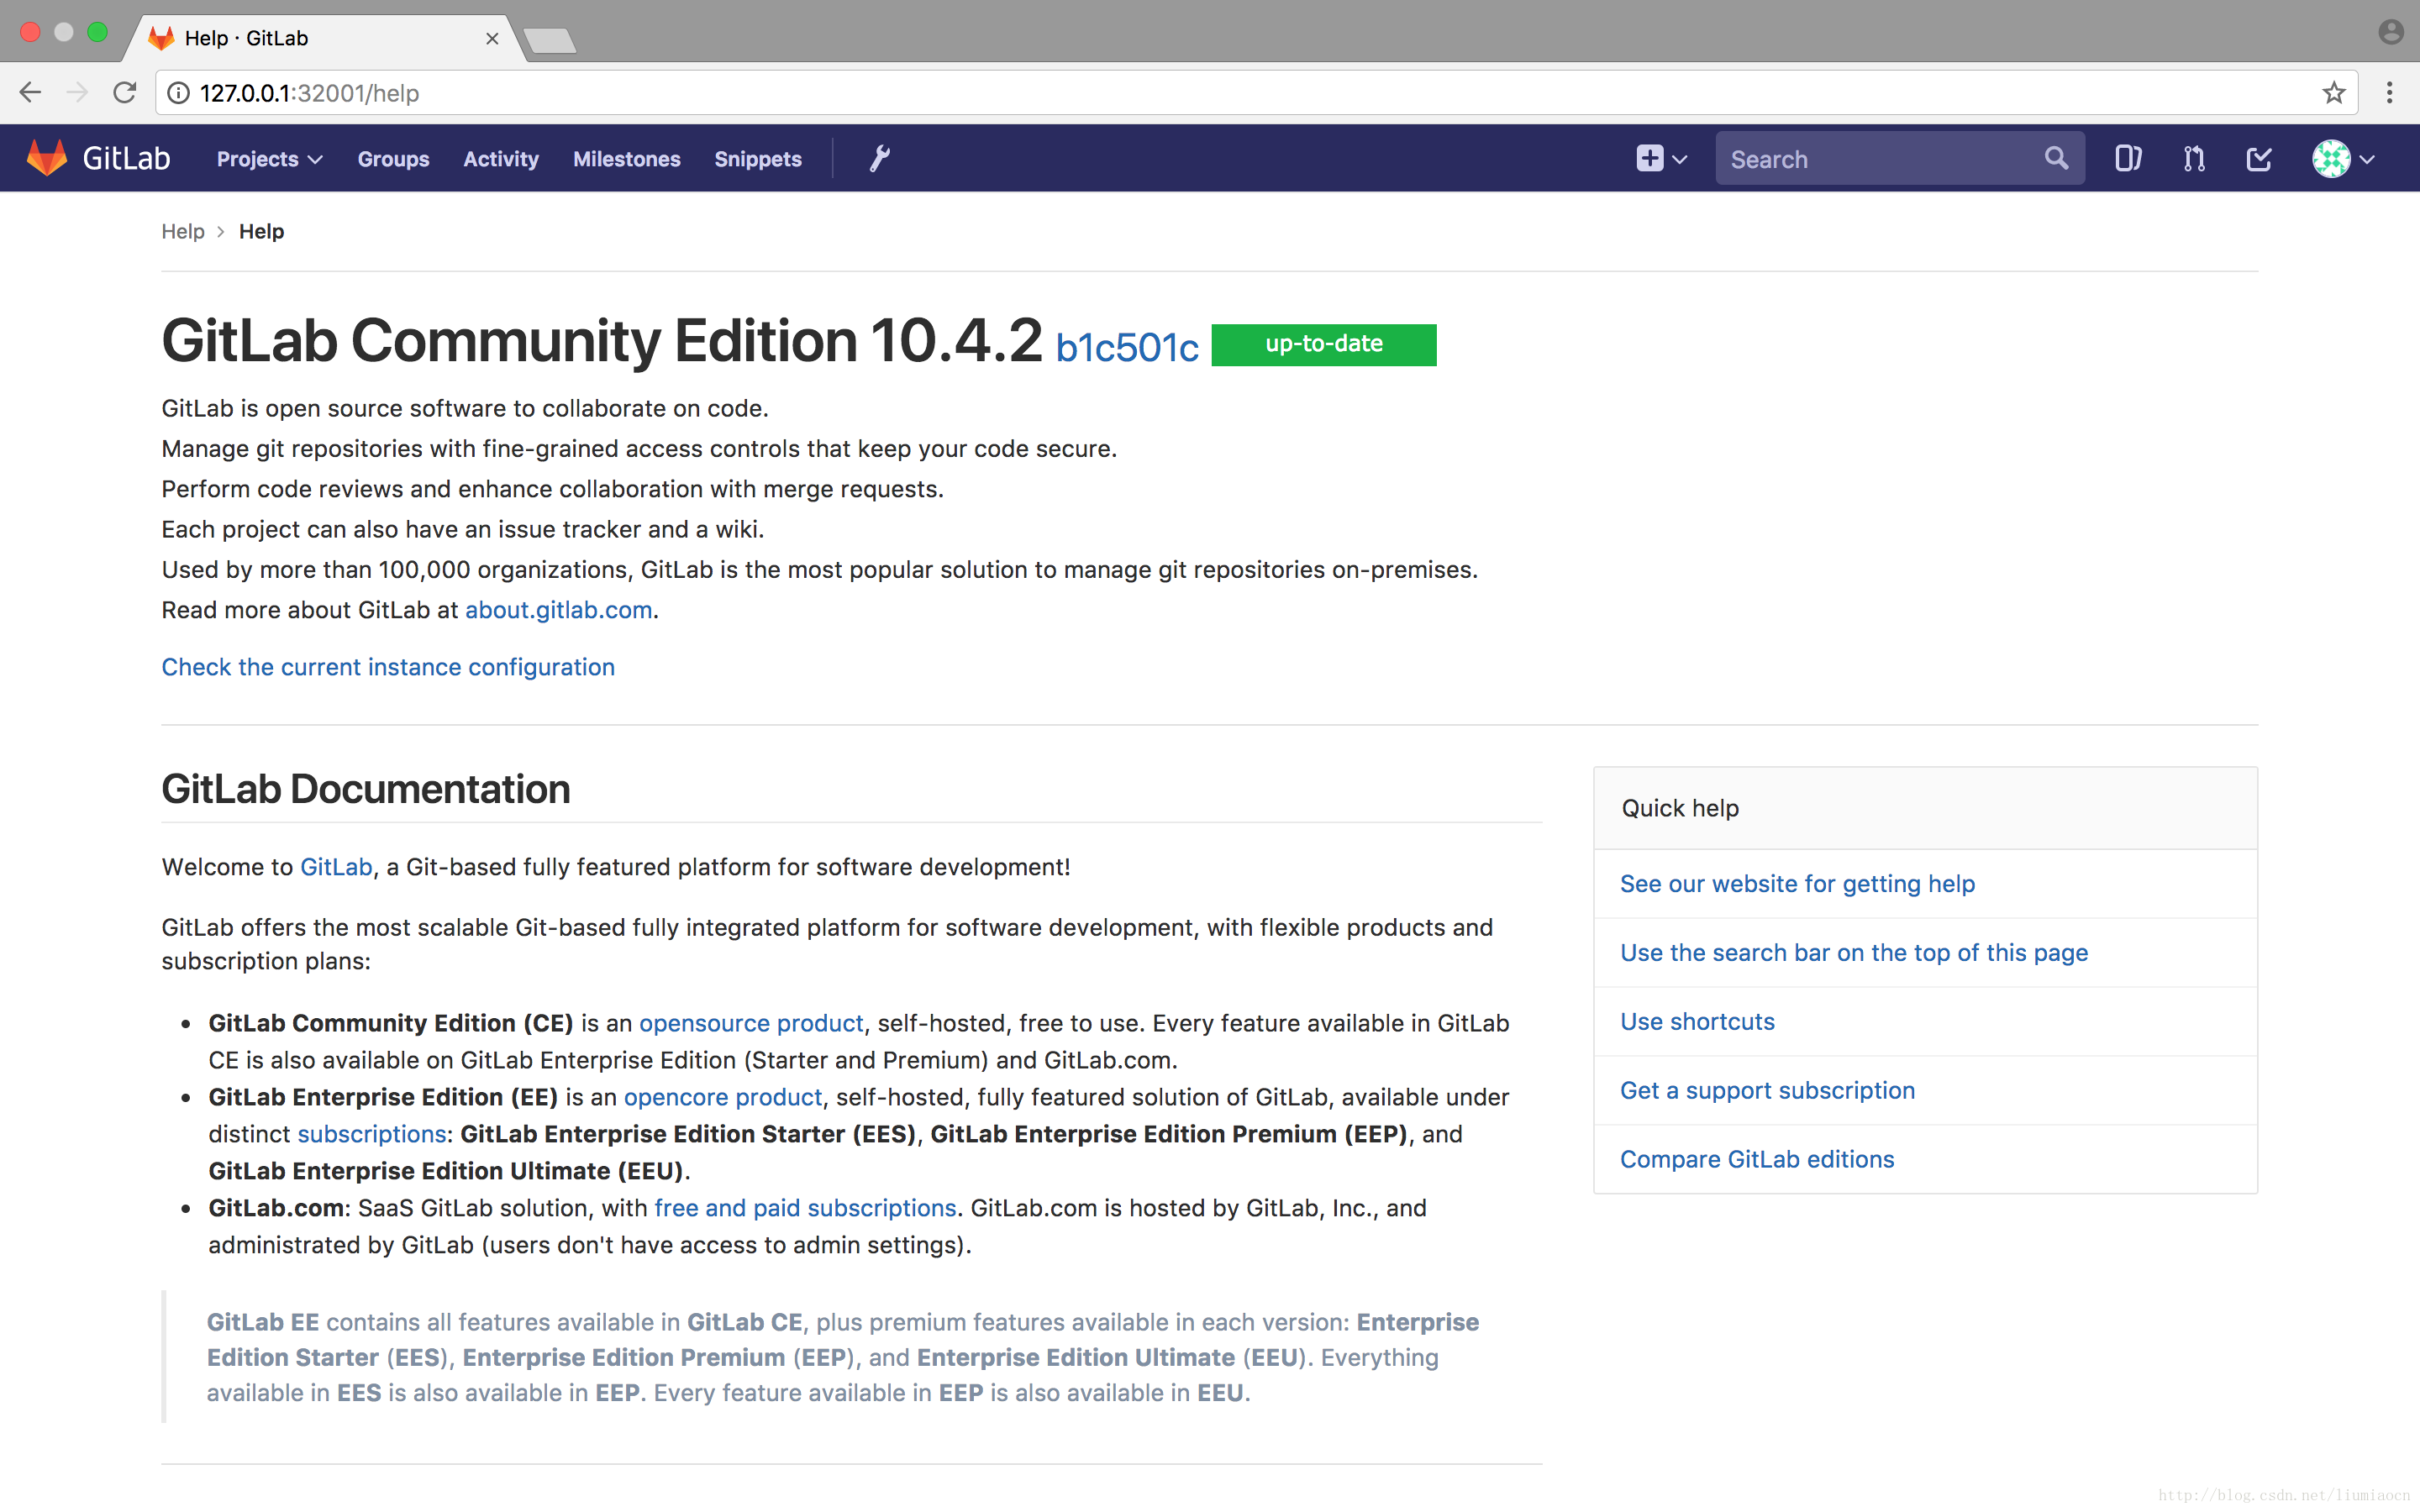2420x1512 pixels.
Task: Open Activity in navbar
Action: [501, 159]
